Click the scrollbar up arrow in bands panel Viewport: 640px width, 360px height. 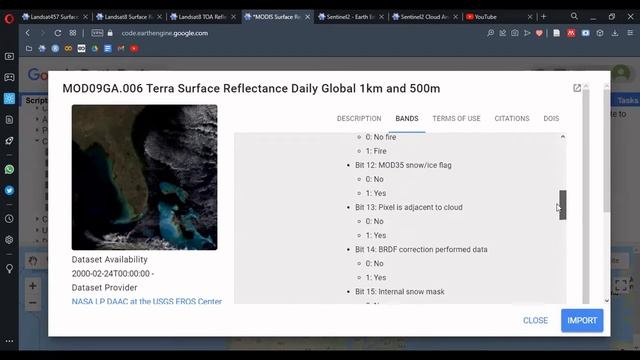[x=563, y=137]
